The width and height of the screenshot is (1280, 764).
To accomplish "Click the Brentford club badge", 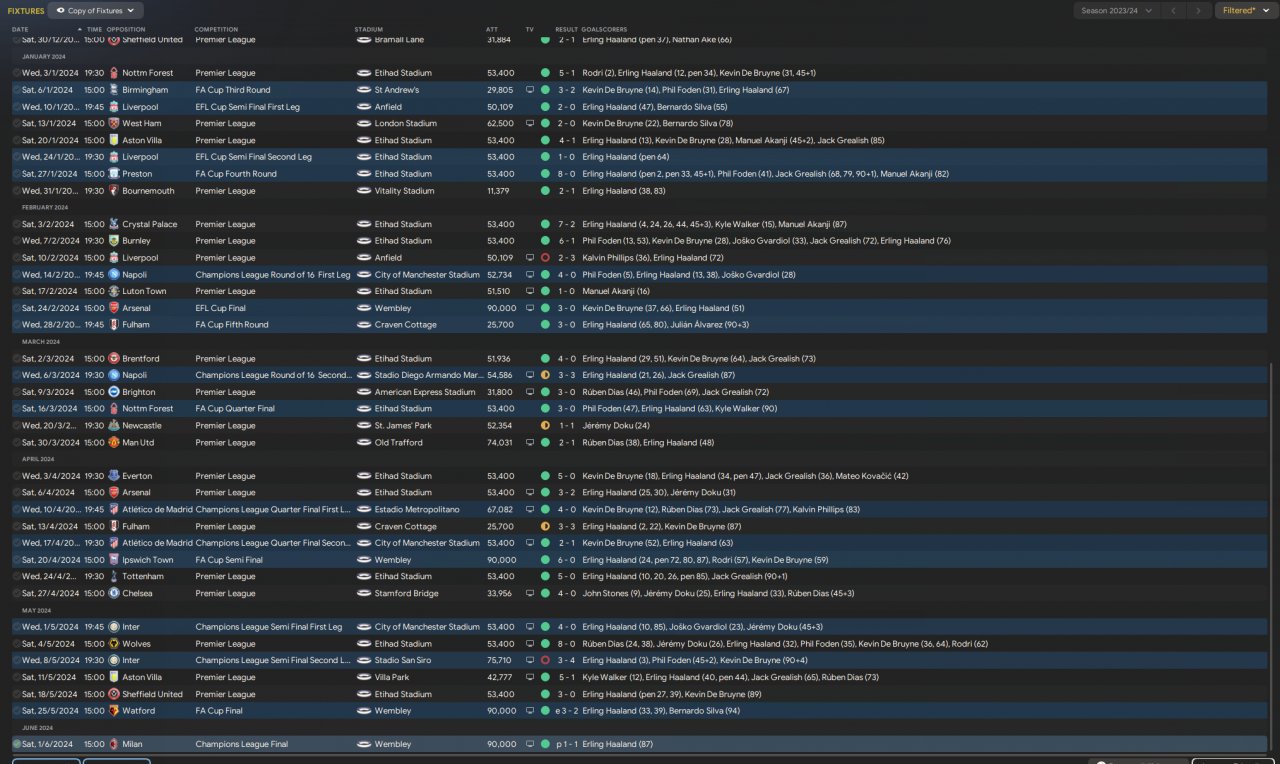I will [x=114, y=358].
